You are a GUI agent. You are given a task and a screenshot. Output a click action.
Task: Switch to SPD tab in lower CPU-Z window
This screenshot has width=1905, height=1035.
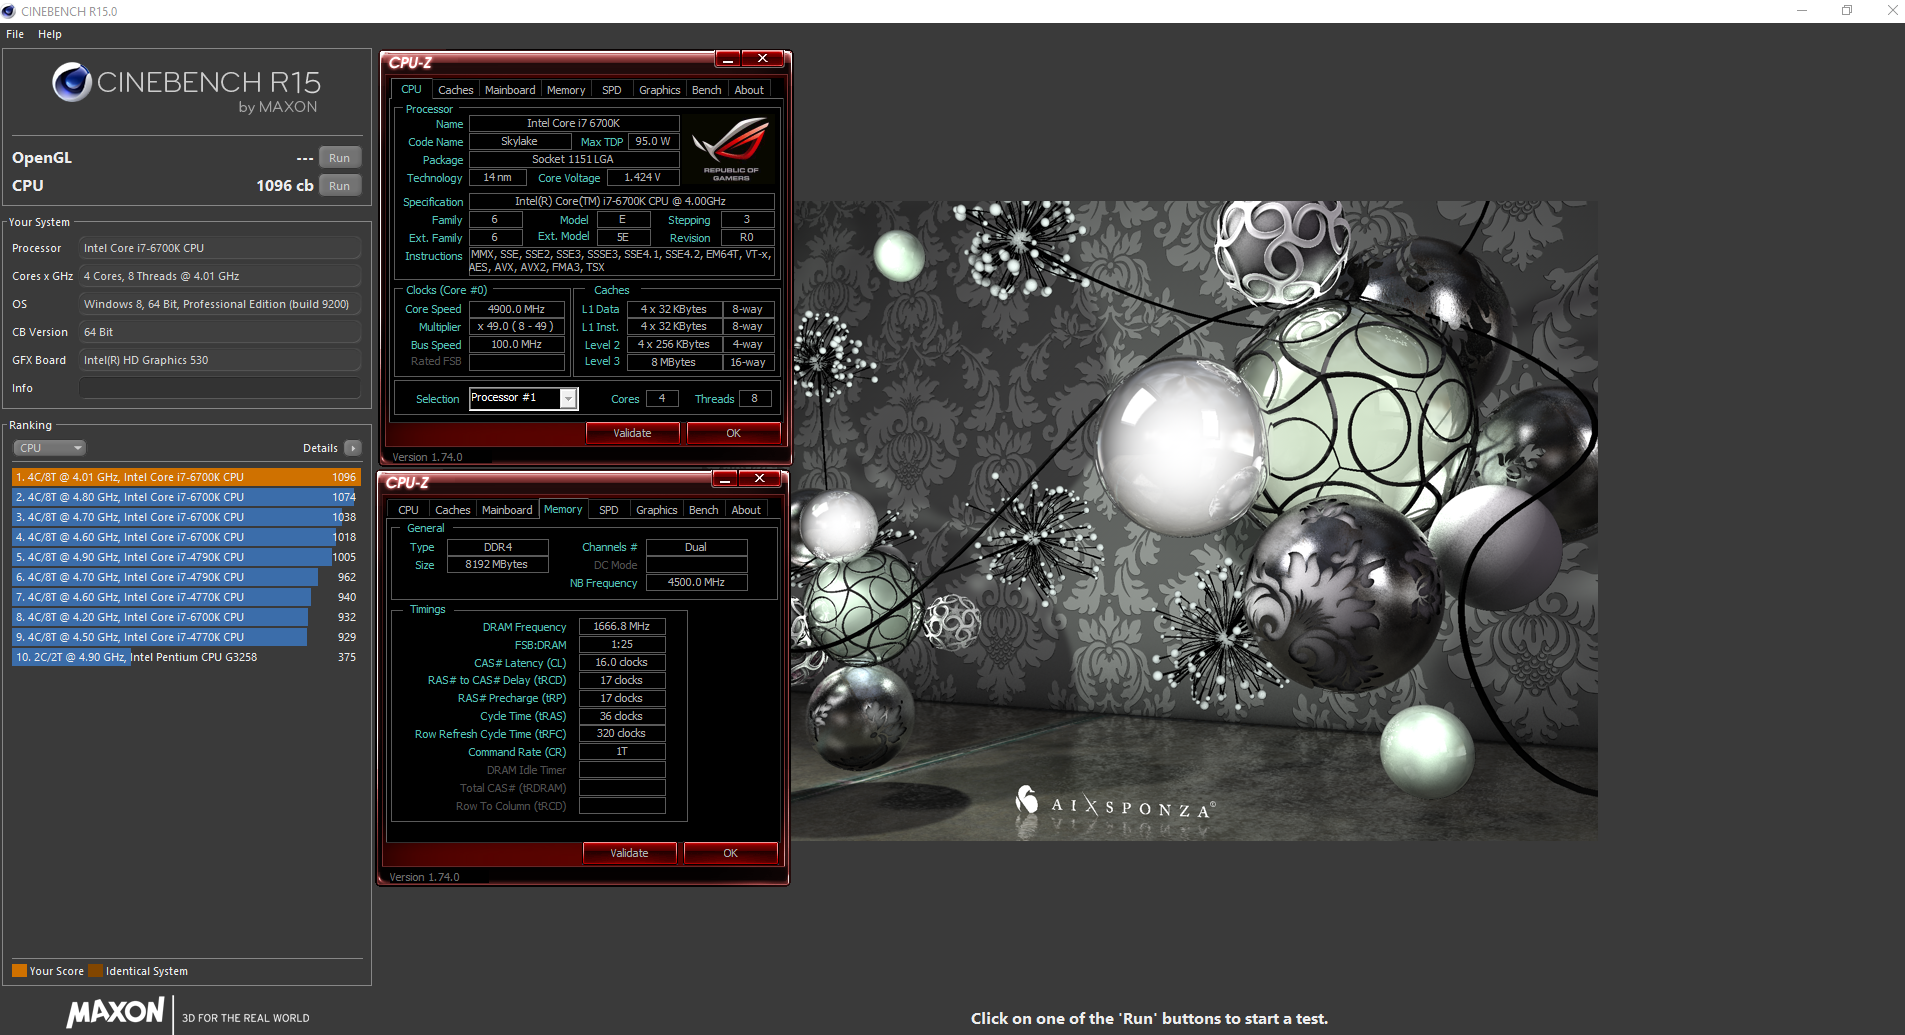(x=609, y=510)
